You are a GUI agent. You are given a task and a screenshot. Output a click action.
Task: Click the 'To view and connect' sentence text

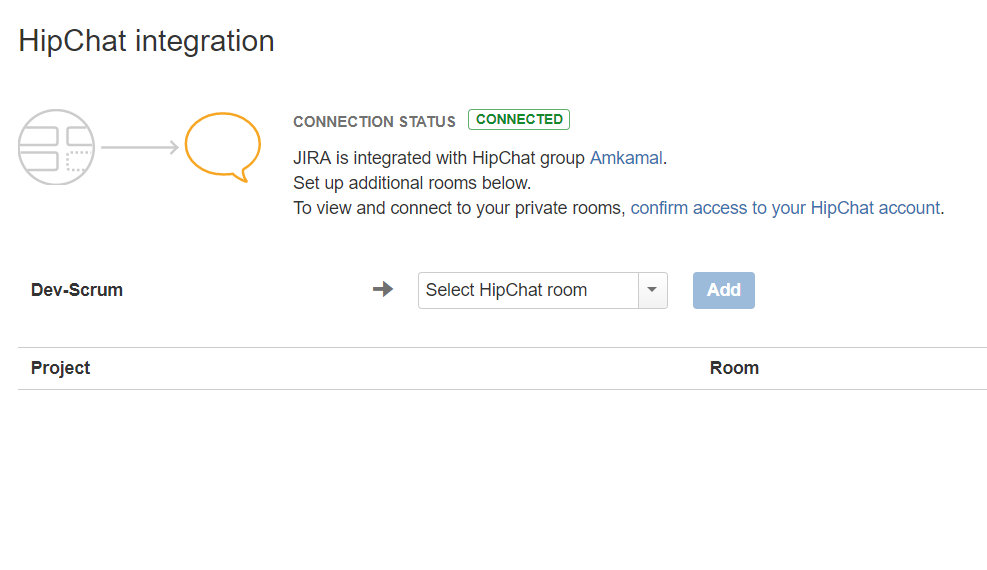(x=460, y=208)
